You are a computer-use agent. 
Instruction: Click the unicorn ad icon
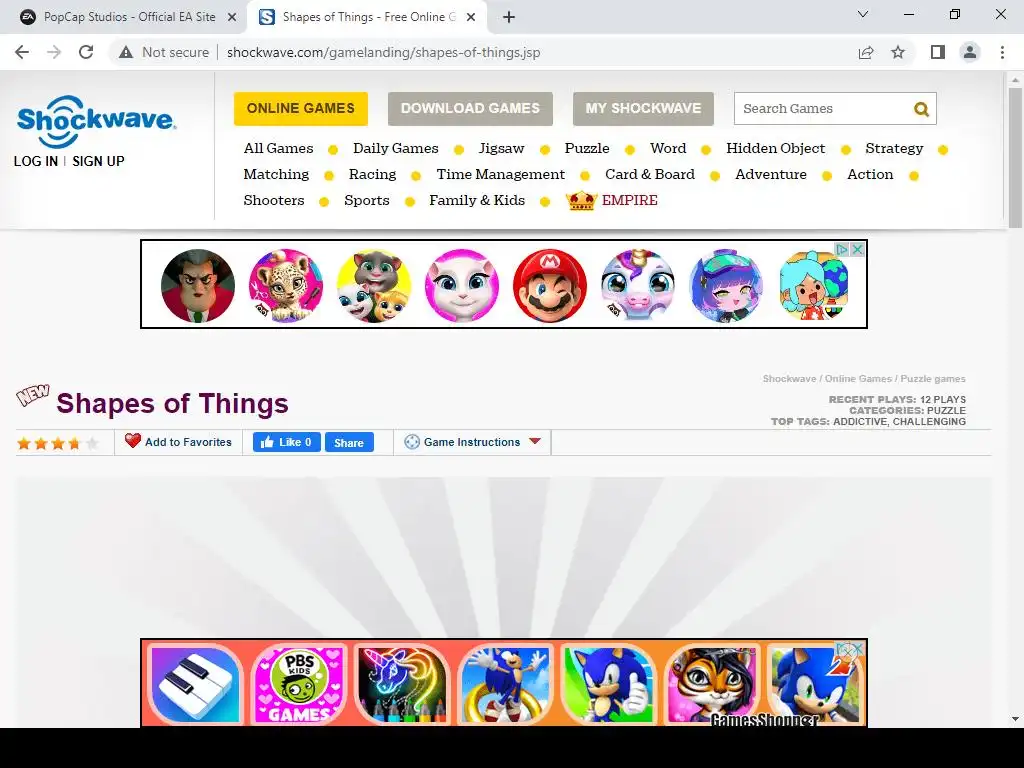point(638,285)
